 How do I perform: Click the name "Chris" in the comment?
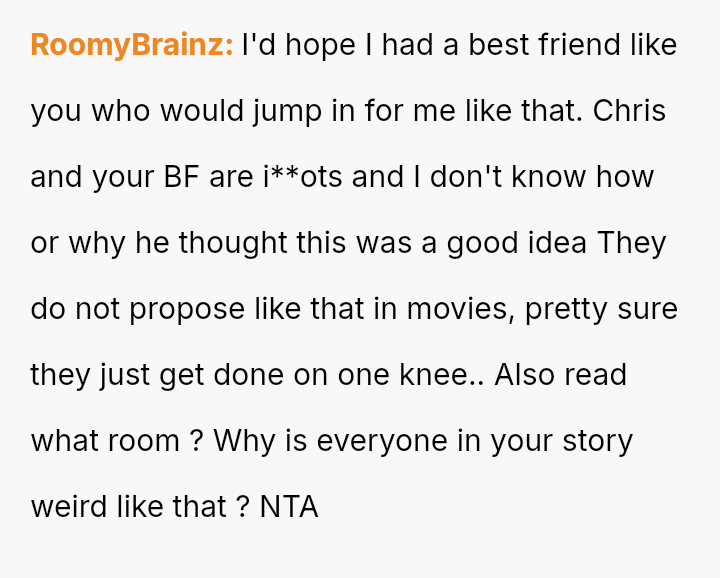point(629,111)
